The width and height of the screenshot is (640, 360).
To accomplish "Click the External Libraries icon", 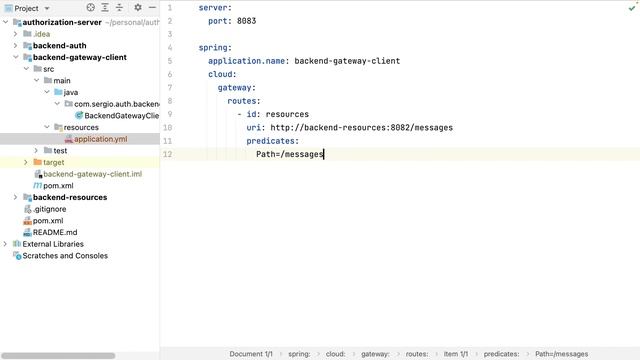I will point(17,244).
